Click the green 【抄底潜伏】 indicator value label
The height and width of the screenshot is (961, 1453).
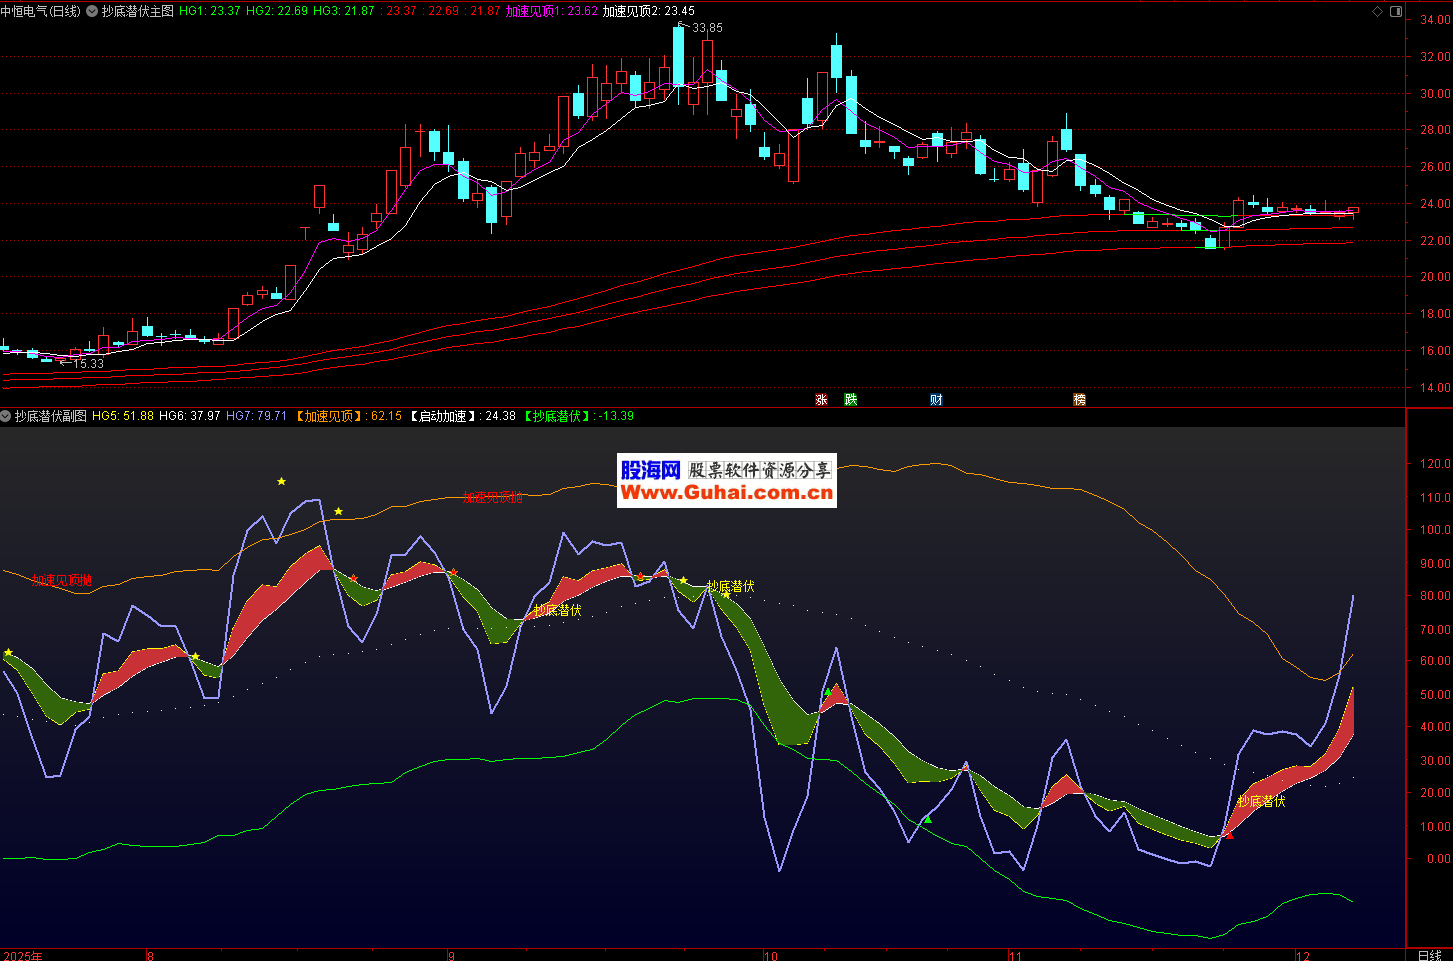click(x=578, y=416)
